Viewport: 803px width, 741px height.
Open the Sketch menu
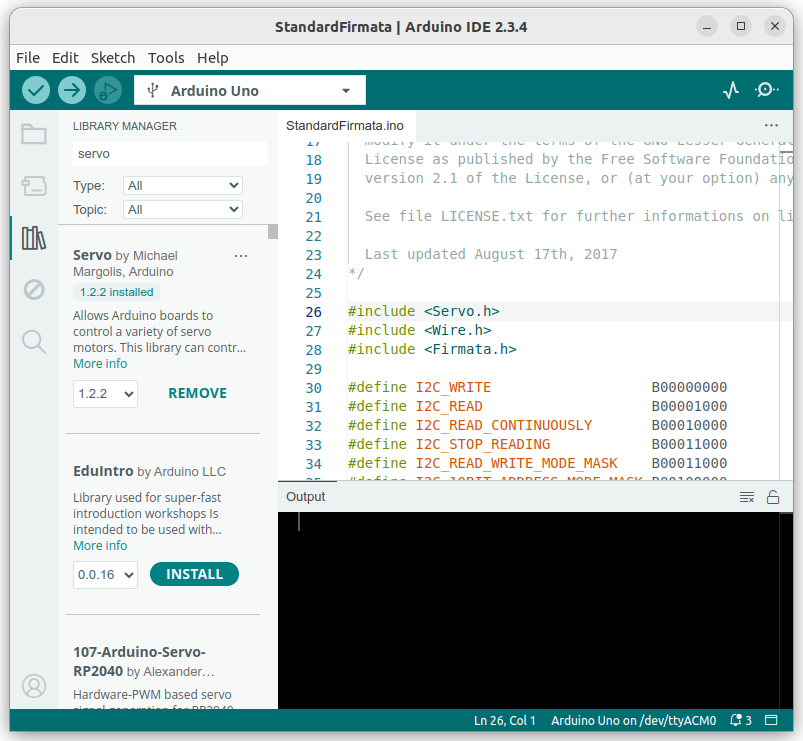point(113,58)
